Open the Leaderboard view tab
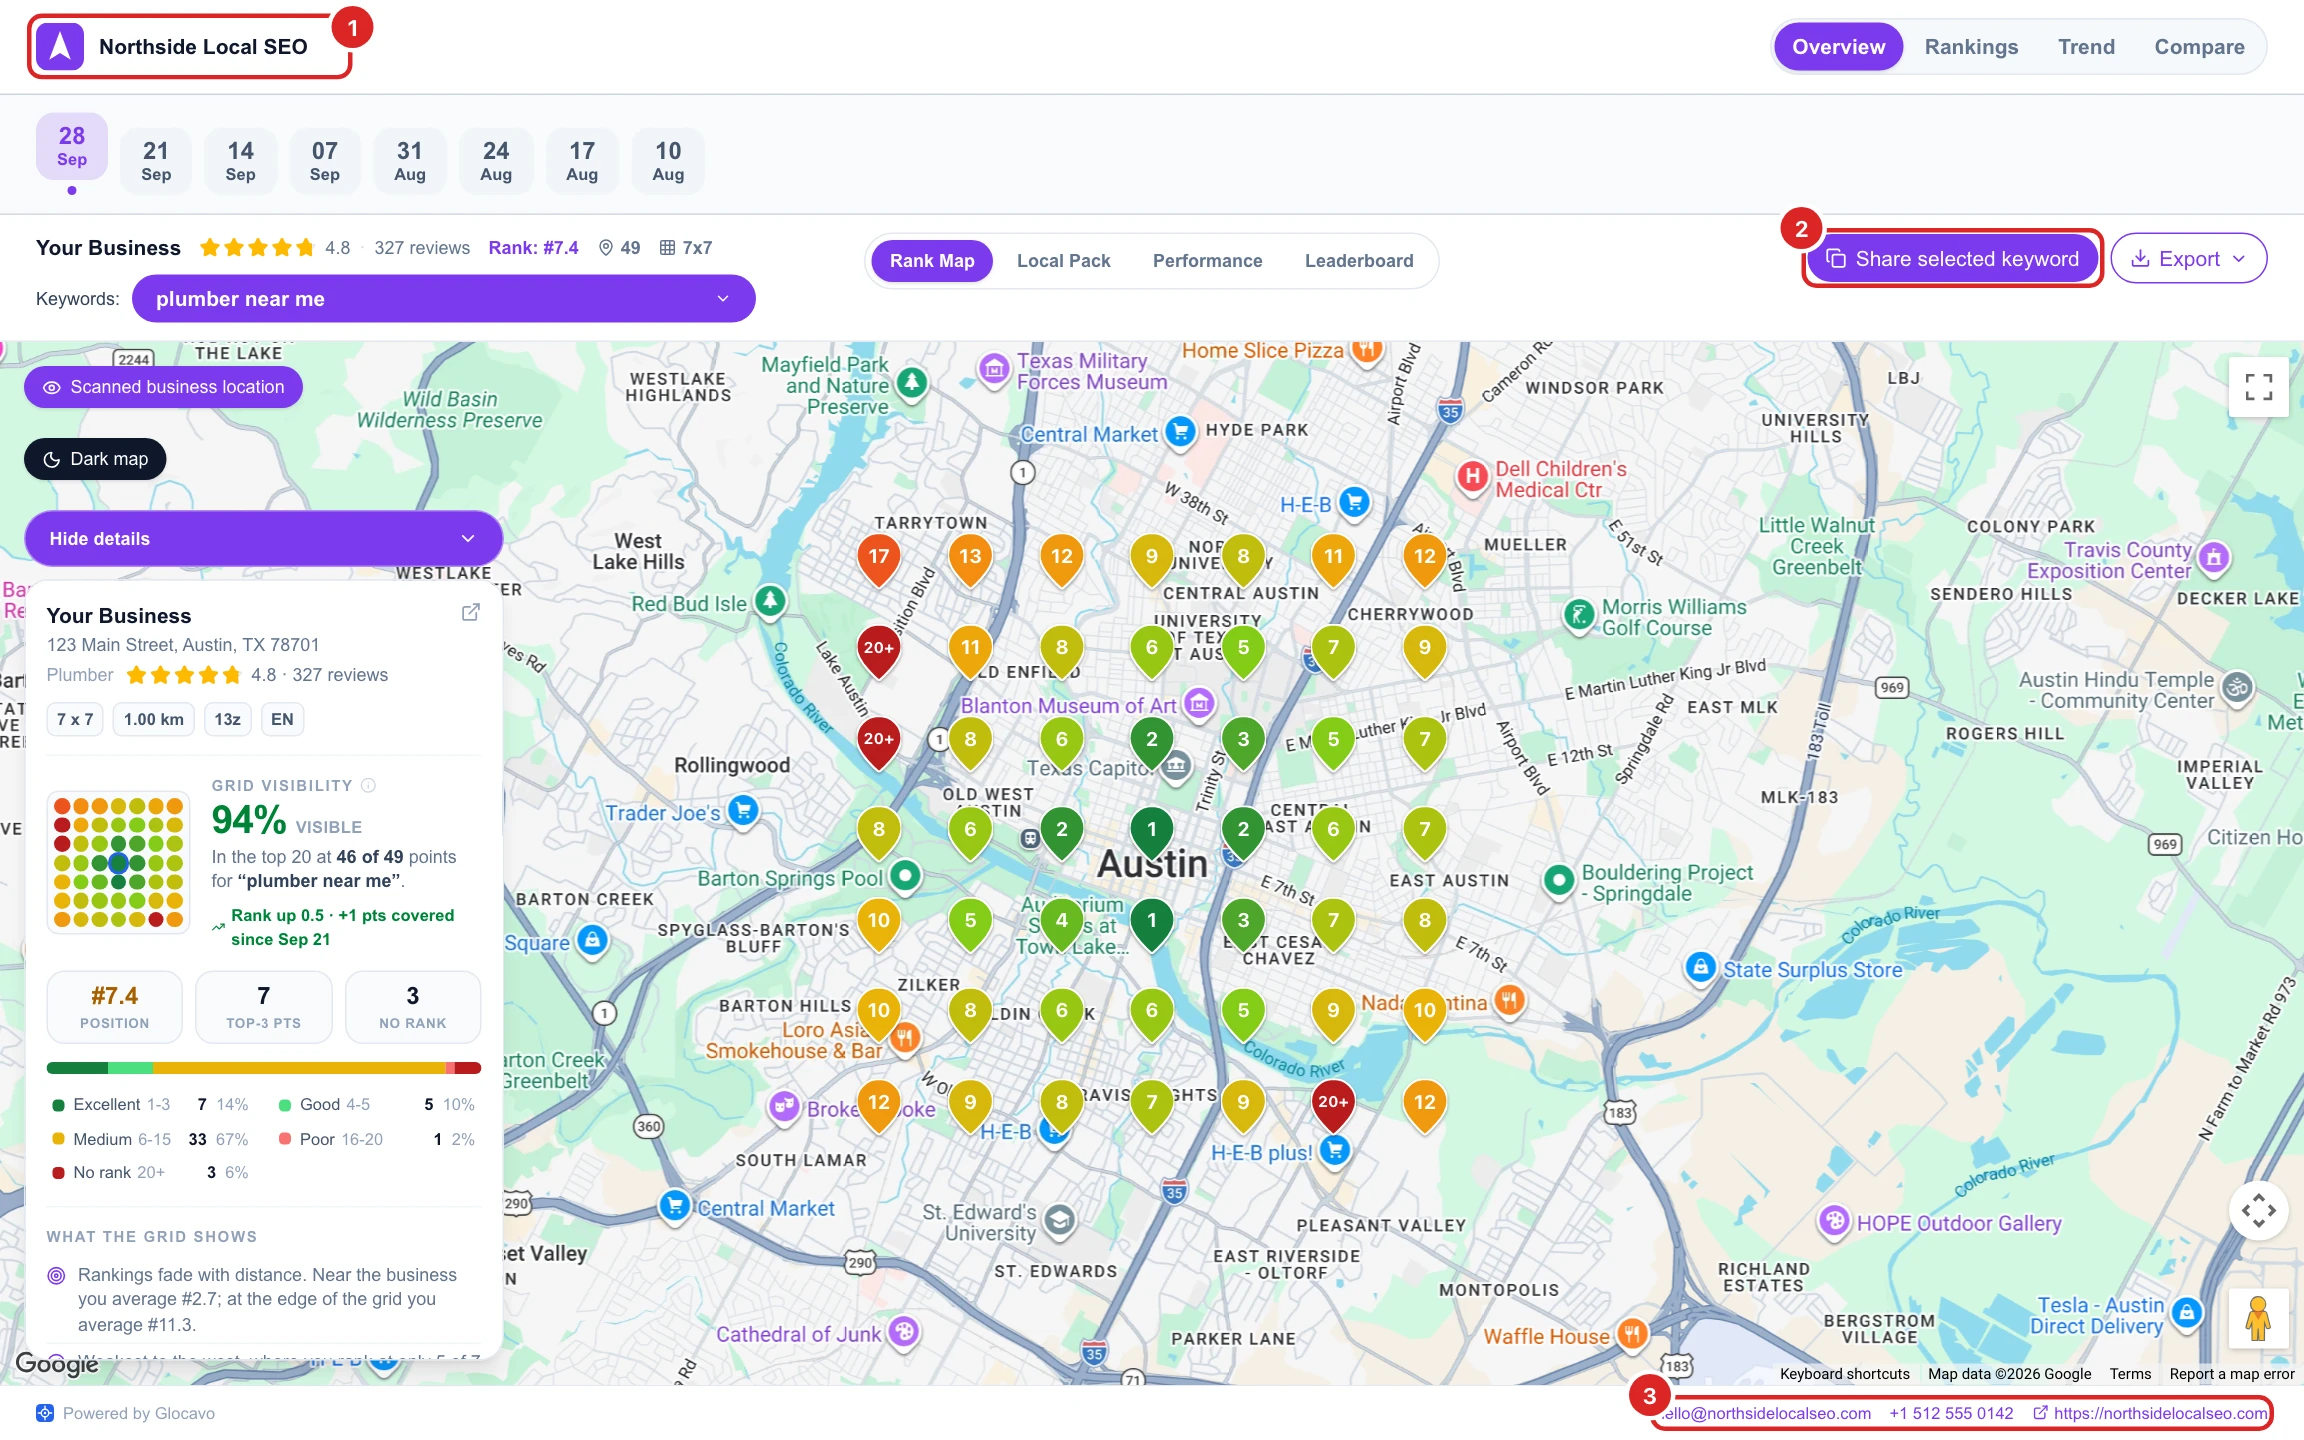The image size is (2304, 1440). (1358, 261)
